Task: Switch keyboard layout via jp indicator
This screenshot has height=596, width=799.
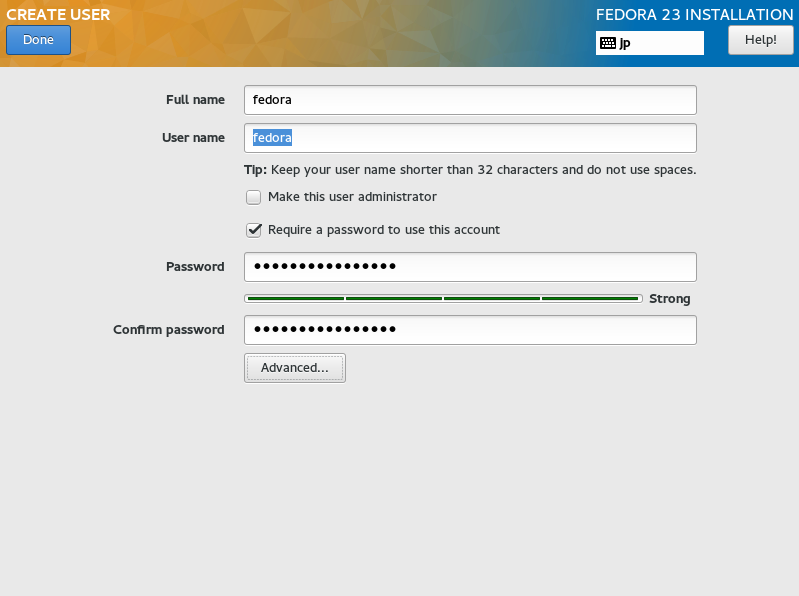Action: (650, 43)
